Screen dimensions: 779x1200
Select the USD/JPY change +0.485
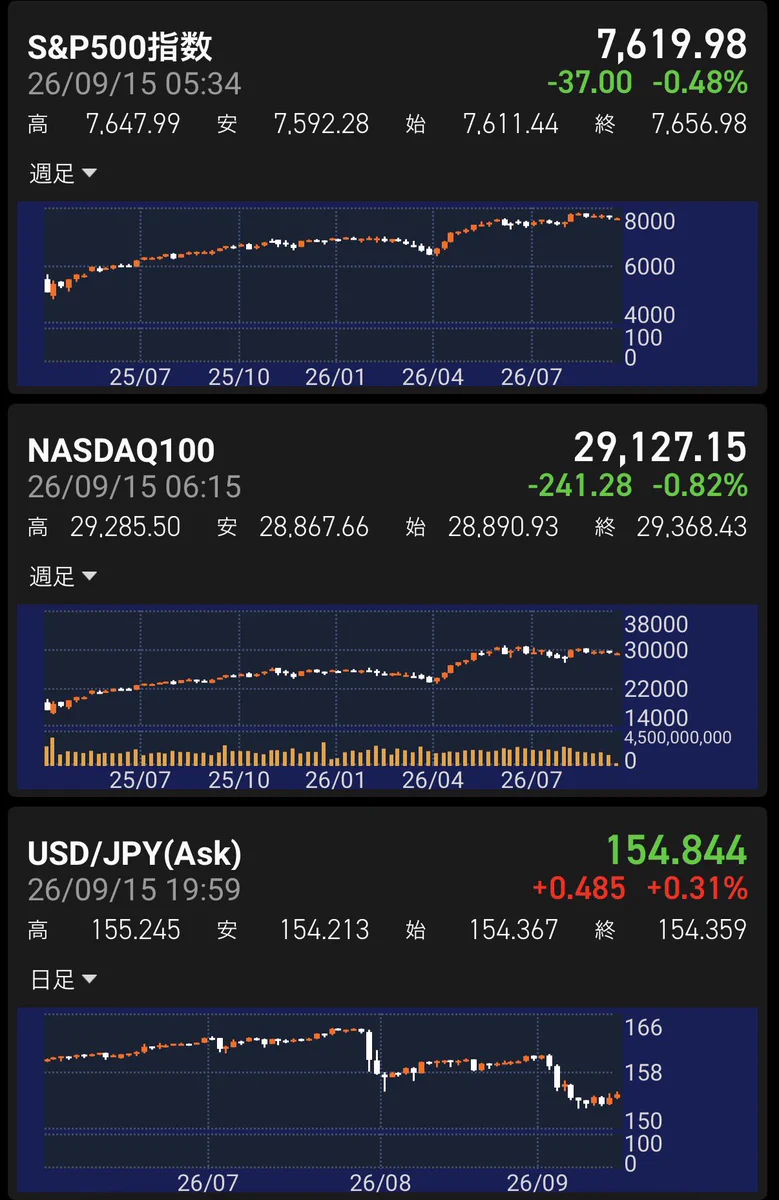point(580,888)
